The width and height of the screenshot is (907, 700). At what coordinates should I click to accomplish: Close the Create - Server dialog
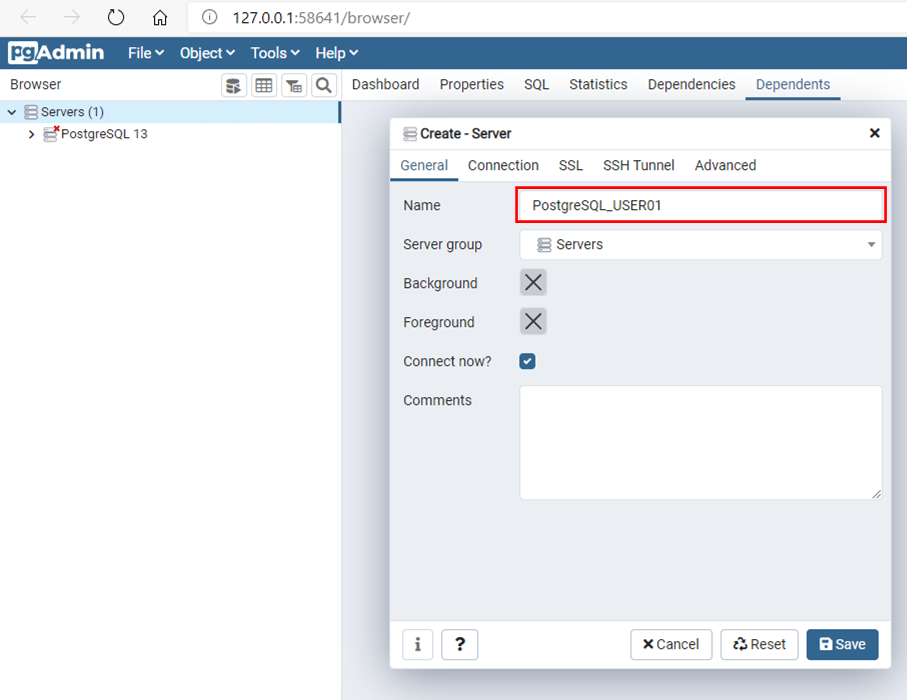(874, 133)
